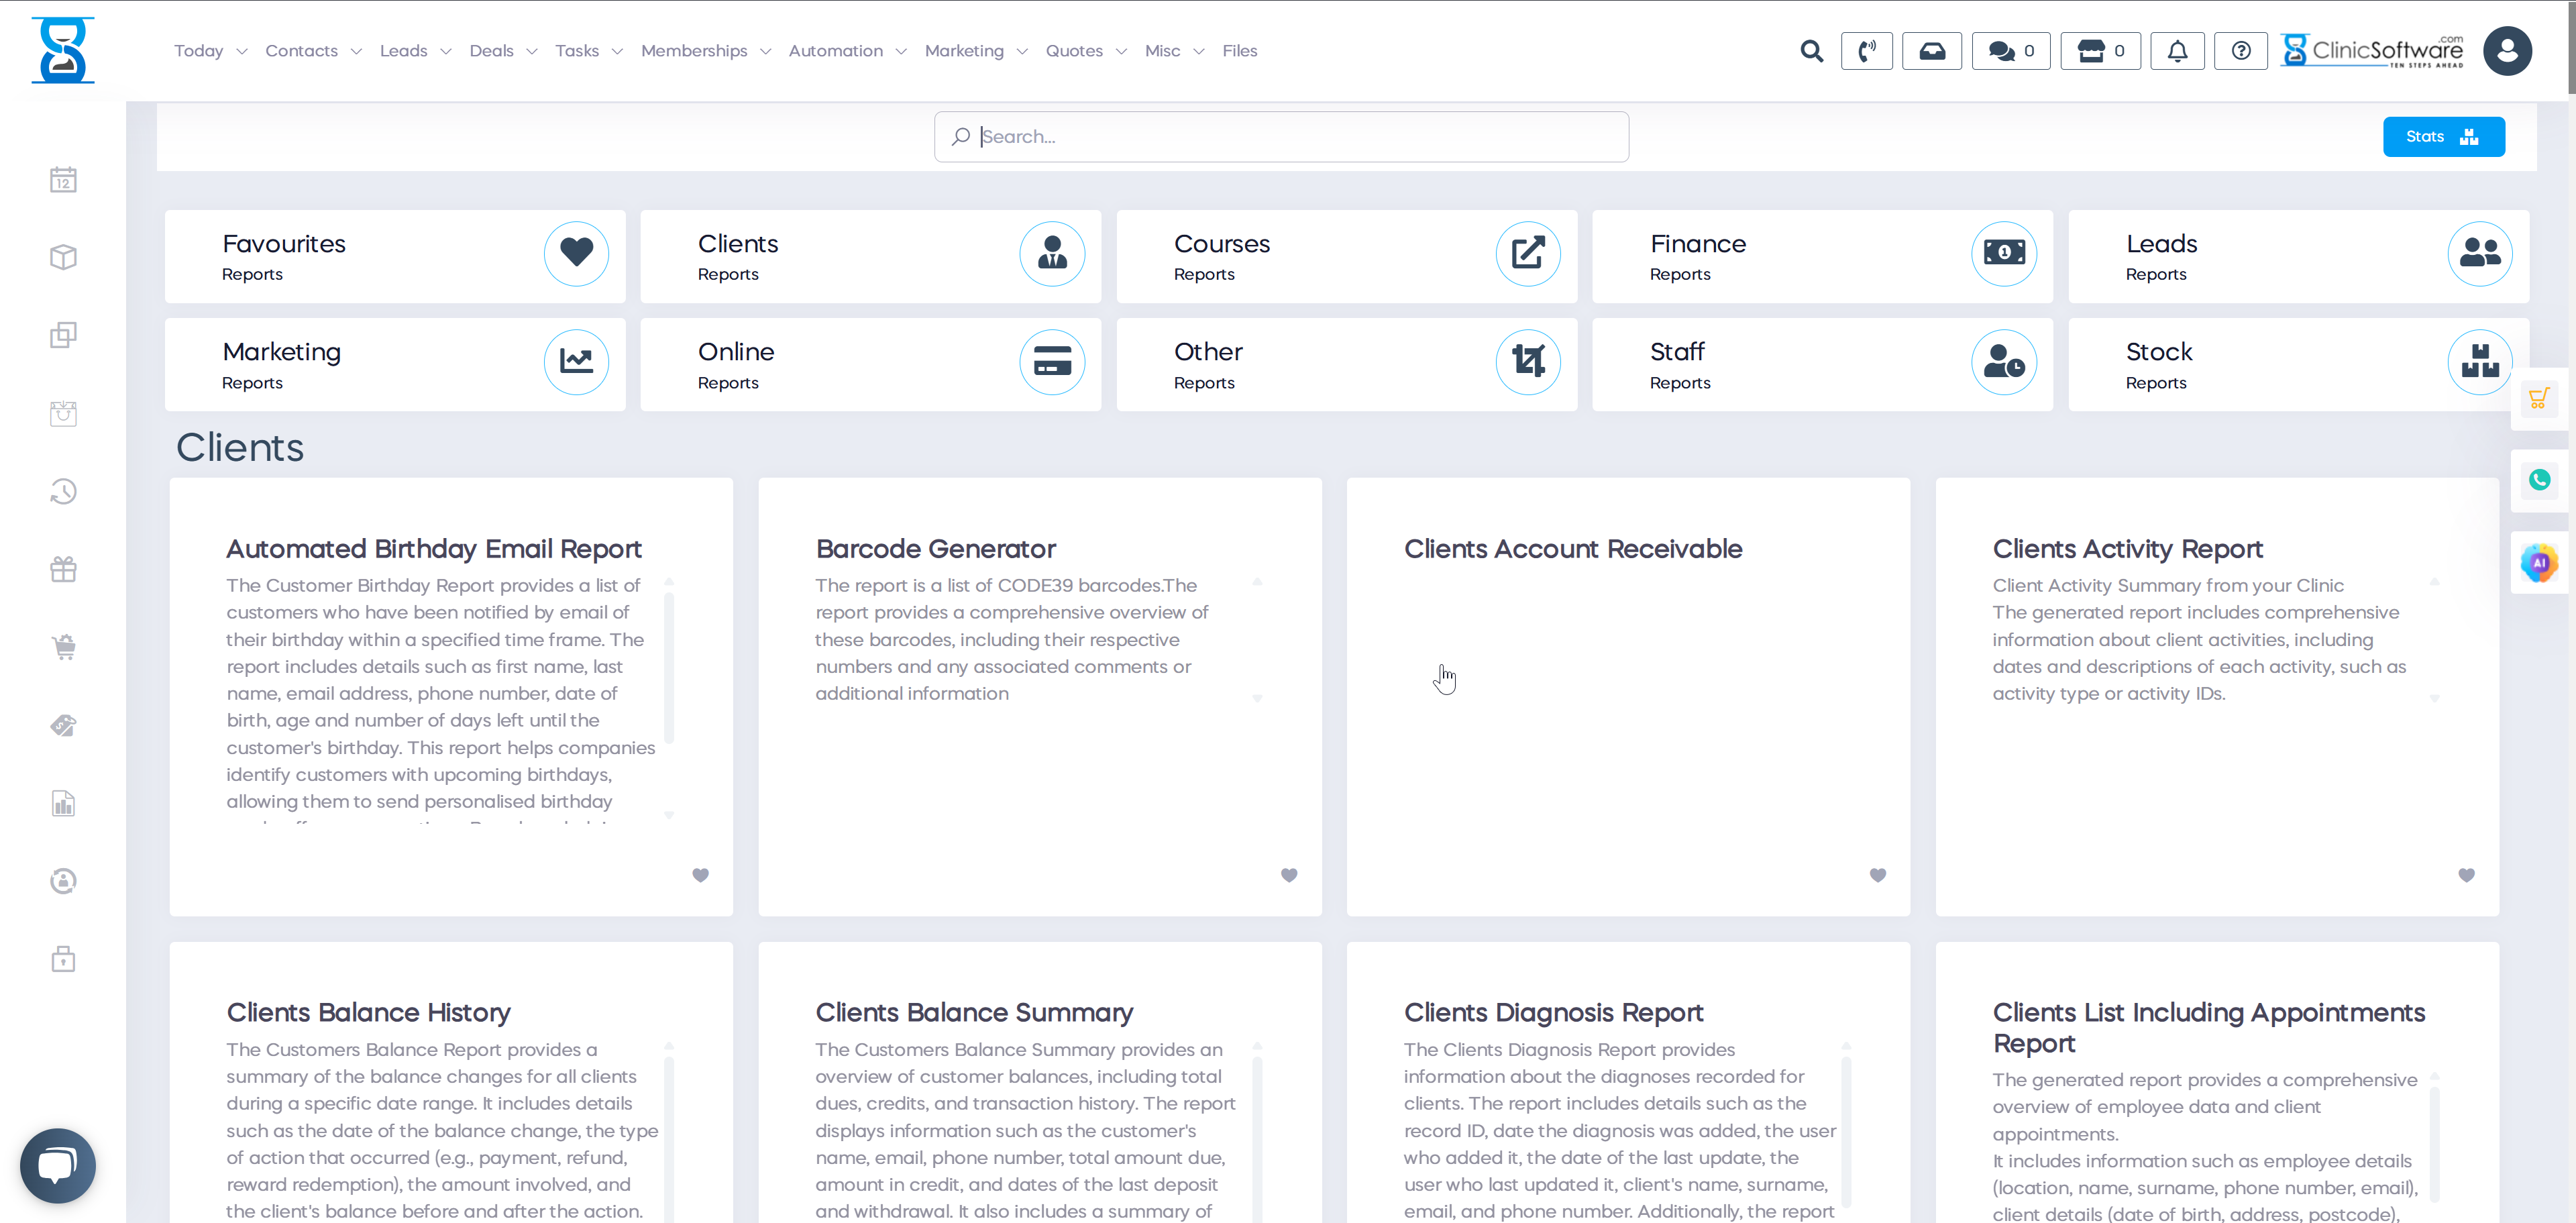Open the notifications bell icon
Image resolution: width=2576 pixels, height=1223 pixels.
coord(2176,51)
